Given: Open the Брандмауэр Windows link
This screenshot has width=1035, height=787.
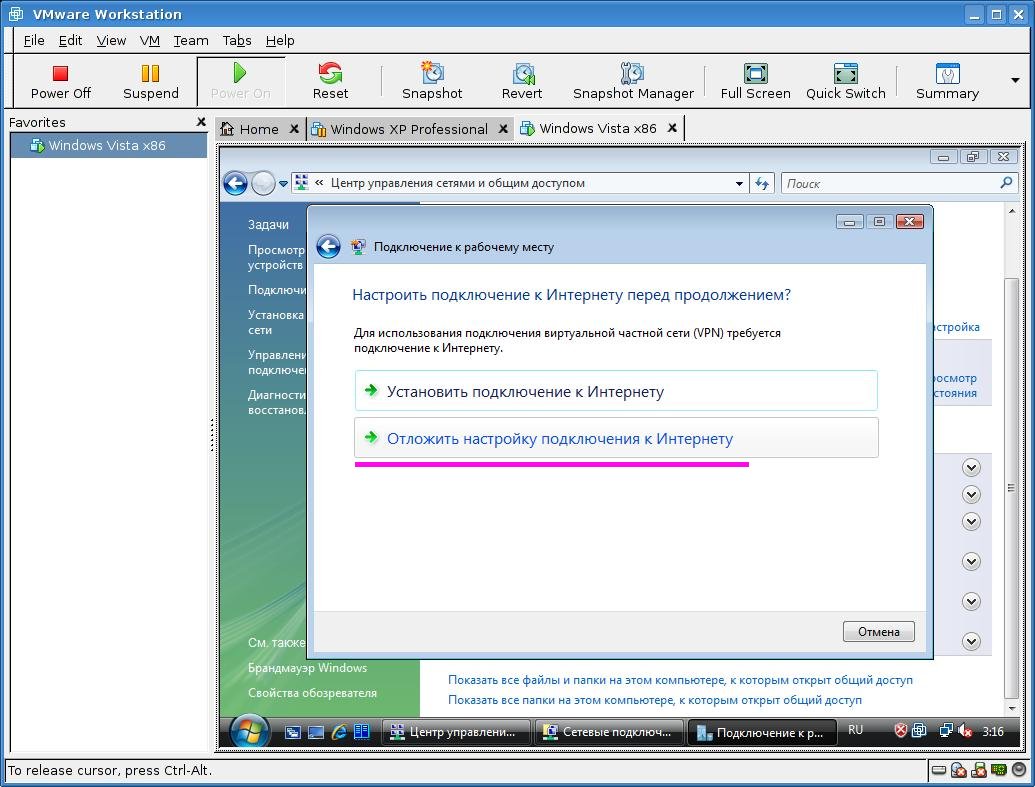Looking at the screenshot, I should [x=308, y=667].
